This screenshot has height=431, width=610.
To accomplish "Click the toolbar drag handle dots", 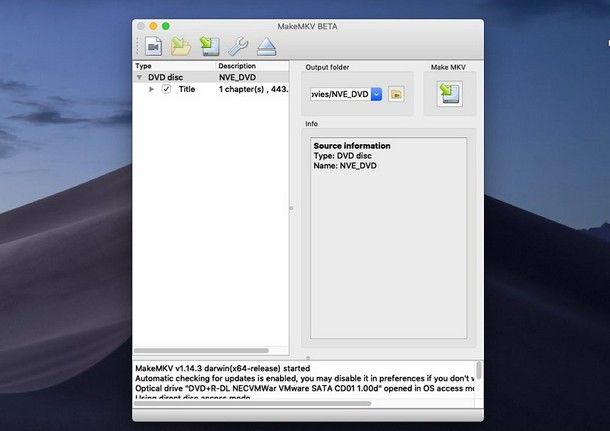I will [x=137, y=47].
